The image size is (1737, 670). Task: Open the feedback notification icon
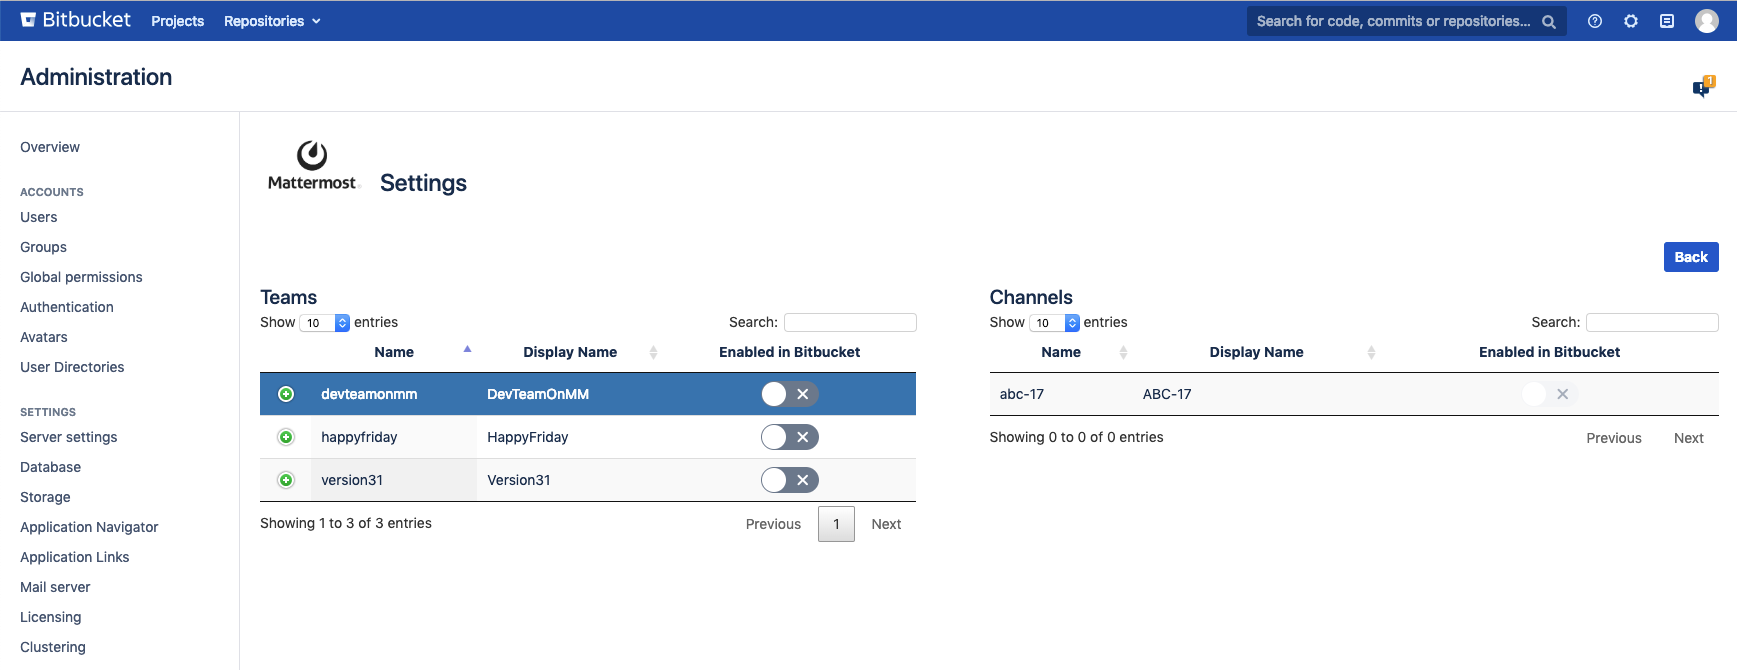[x=1702, y=88]
